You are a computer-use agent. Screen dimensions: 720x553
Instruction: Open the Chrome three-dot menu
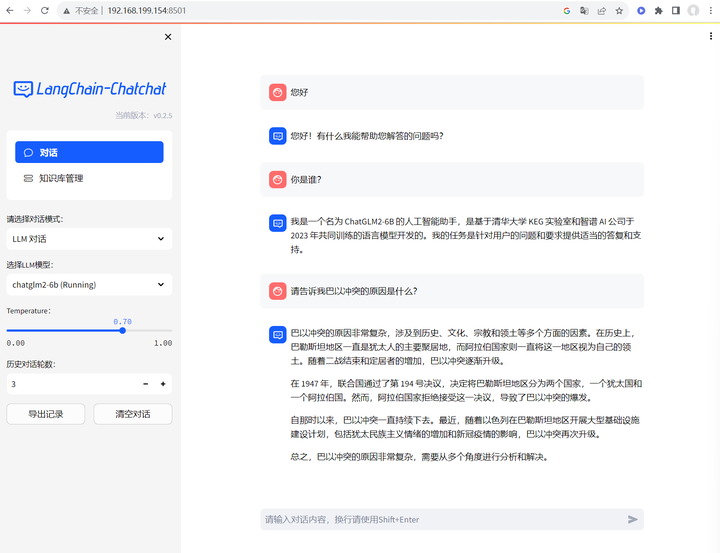pos(710,11)
